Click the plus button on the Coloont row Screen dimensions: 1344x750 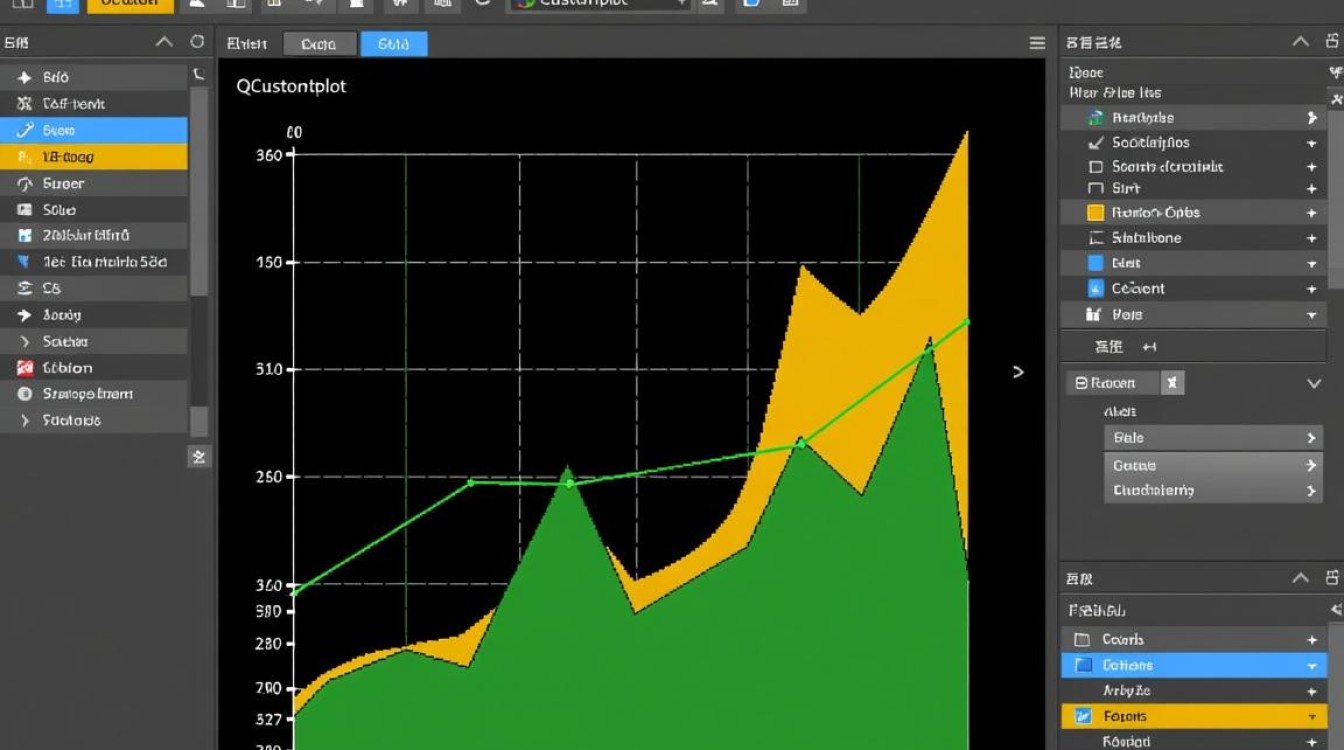(1312, 289)
